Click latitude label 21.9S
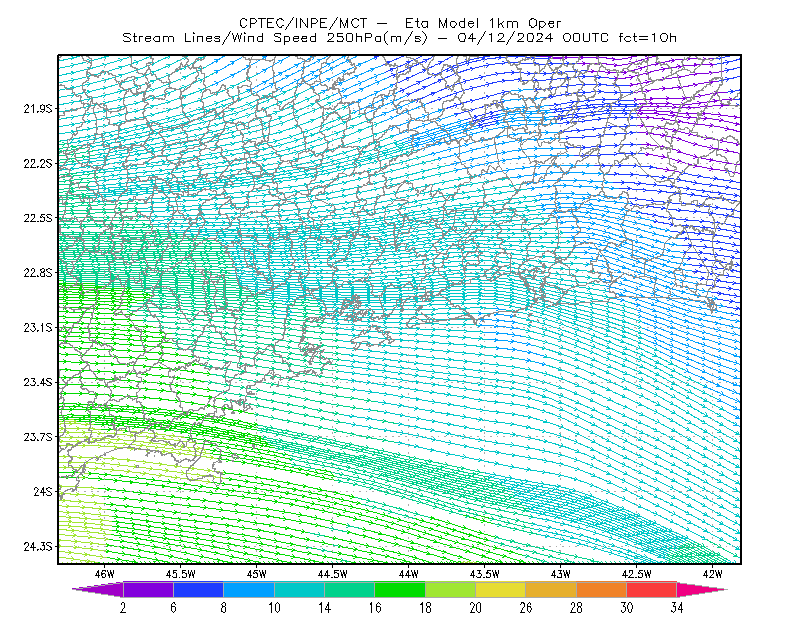This screenshot has width=800, height=618. [x=37, y=108]
